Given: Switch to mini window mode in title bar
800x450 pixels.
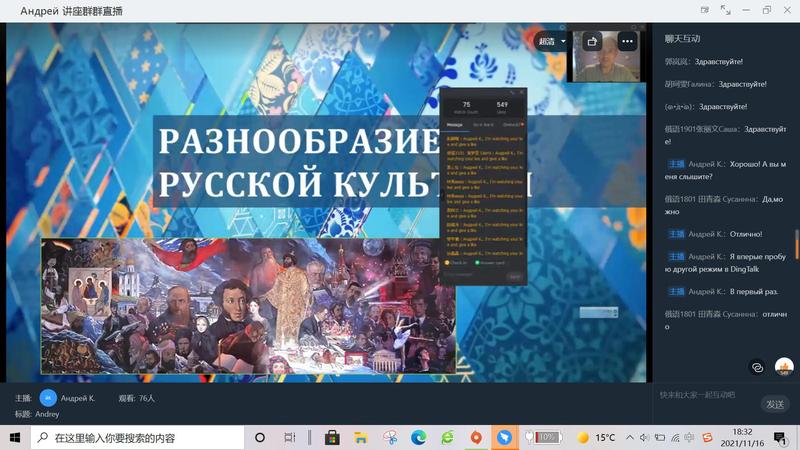Looking at the screenshot, I should [x=705, y=10].
